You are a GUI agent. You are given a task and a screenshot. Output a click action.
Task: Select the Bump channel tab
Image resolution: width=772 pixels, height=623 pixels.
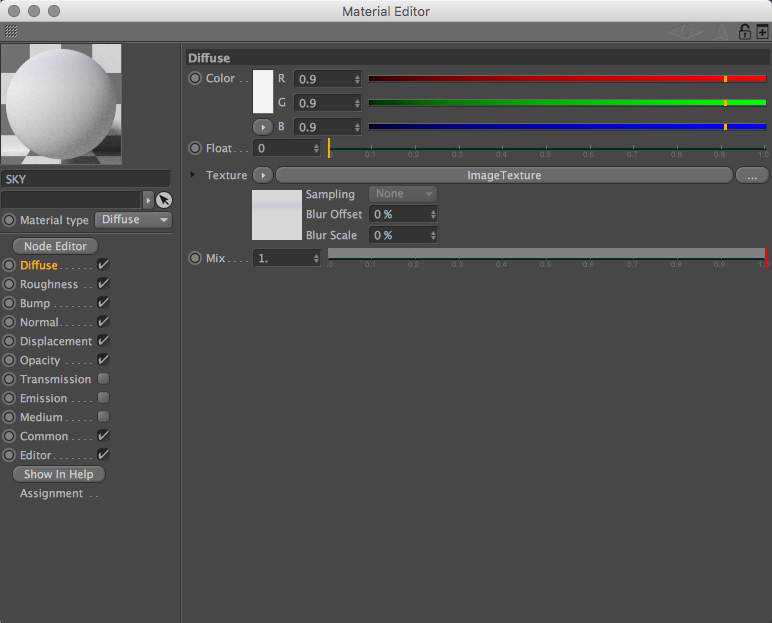35,303
